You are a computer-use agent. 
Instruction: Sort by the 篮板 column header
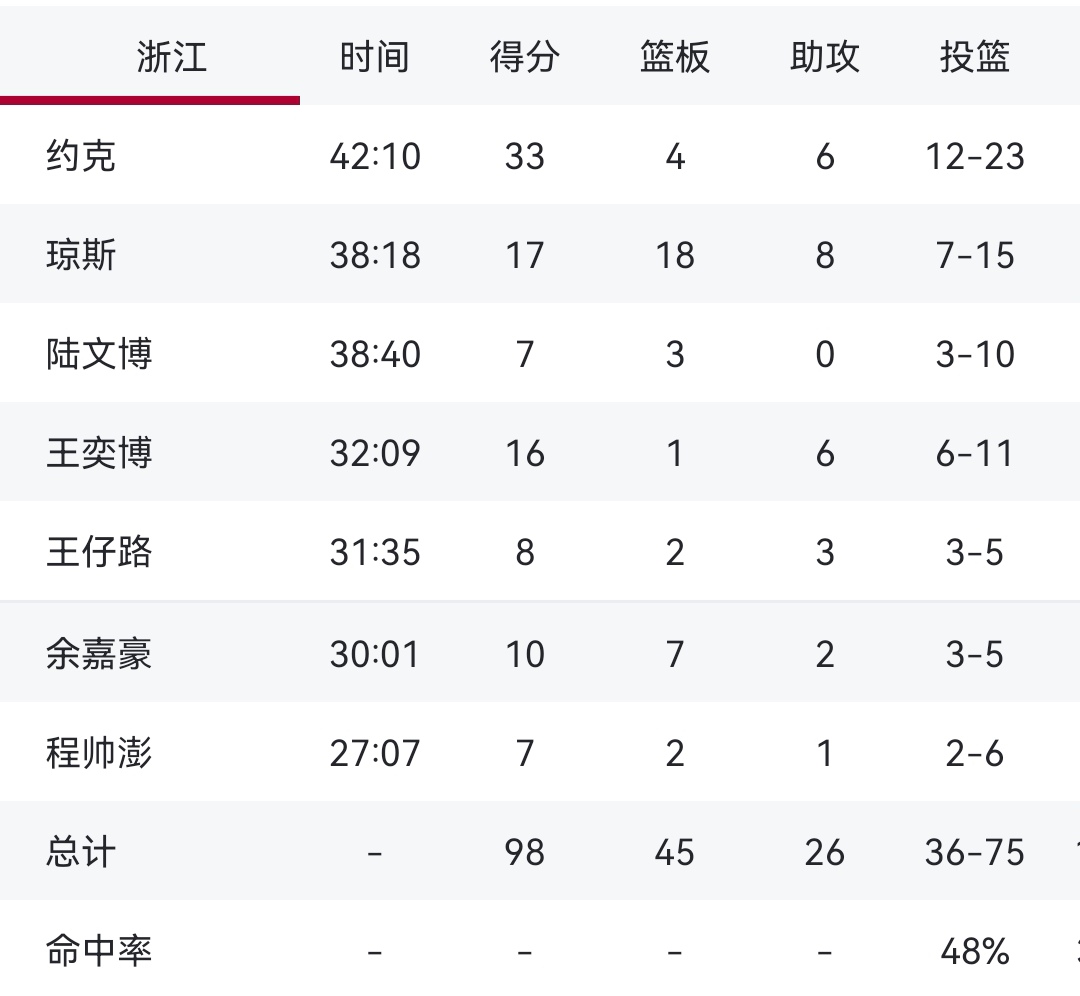[672, 57]
